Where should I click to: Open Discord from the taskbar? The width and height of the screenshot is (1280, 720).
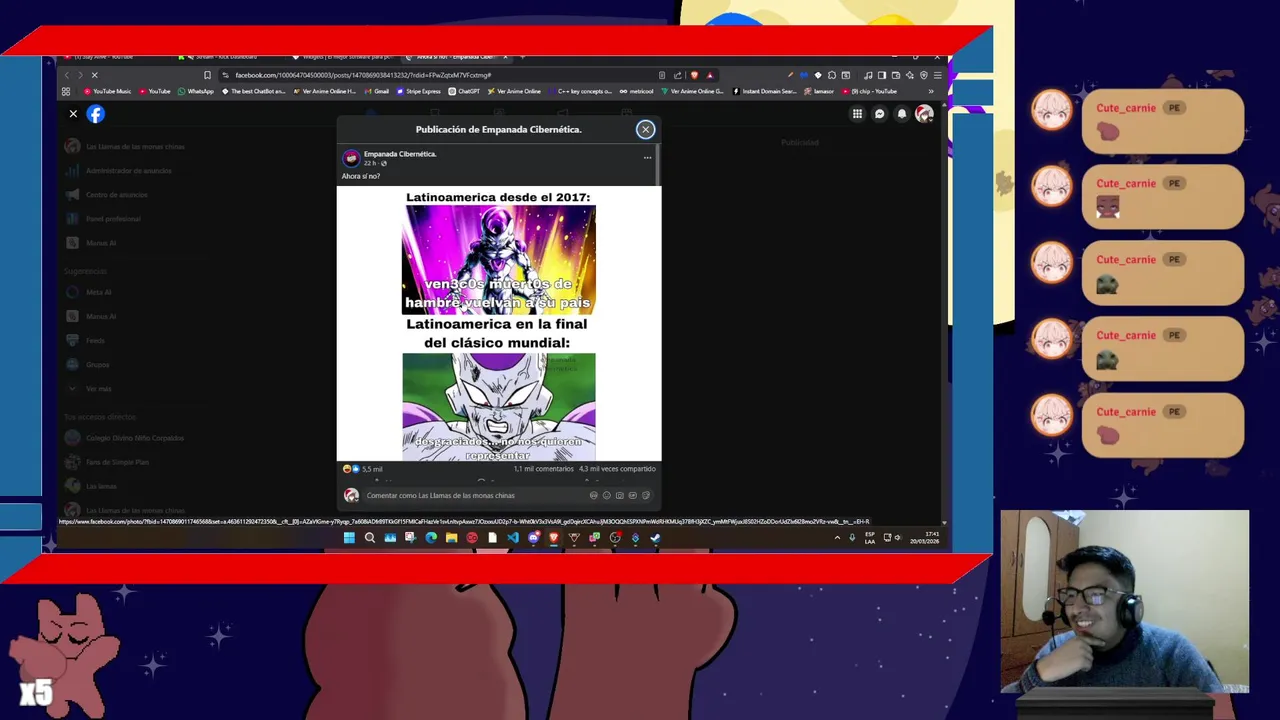pos(533,538)
